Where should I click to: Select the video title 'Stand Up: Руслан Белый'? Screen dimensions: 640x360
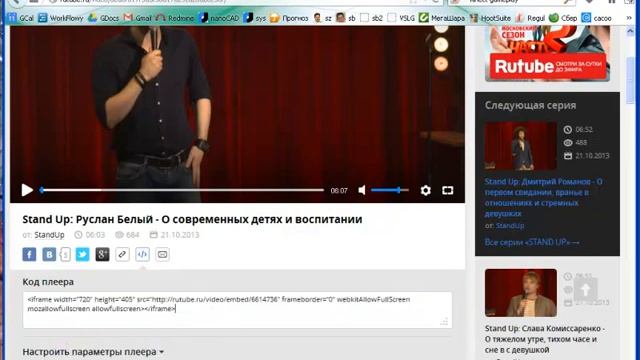point(192,220)
